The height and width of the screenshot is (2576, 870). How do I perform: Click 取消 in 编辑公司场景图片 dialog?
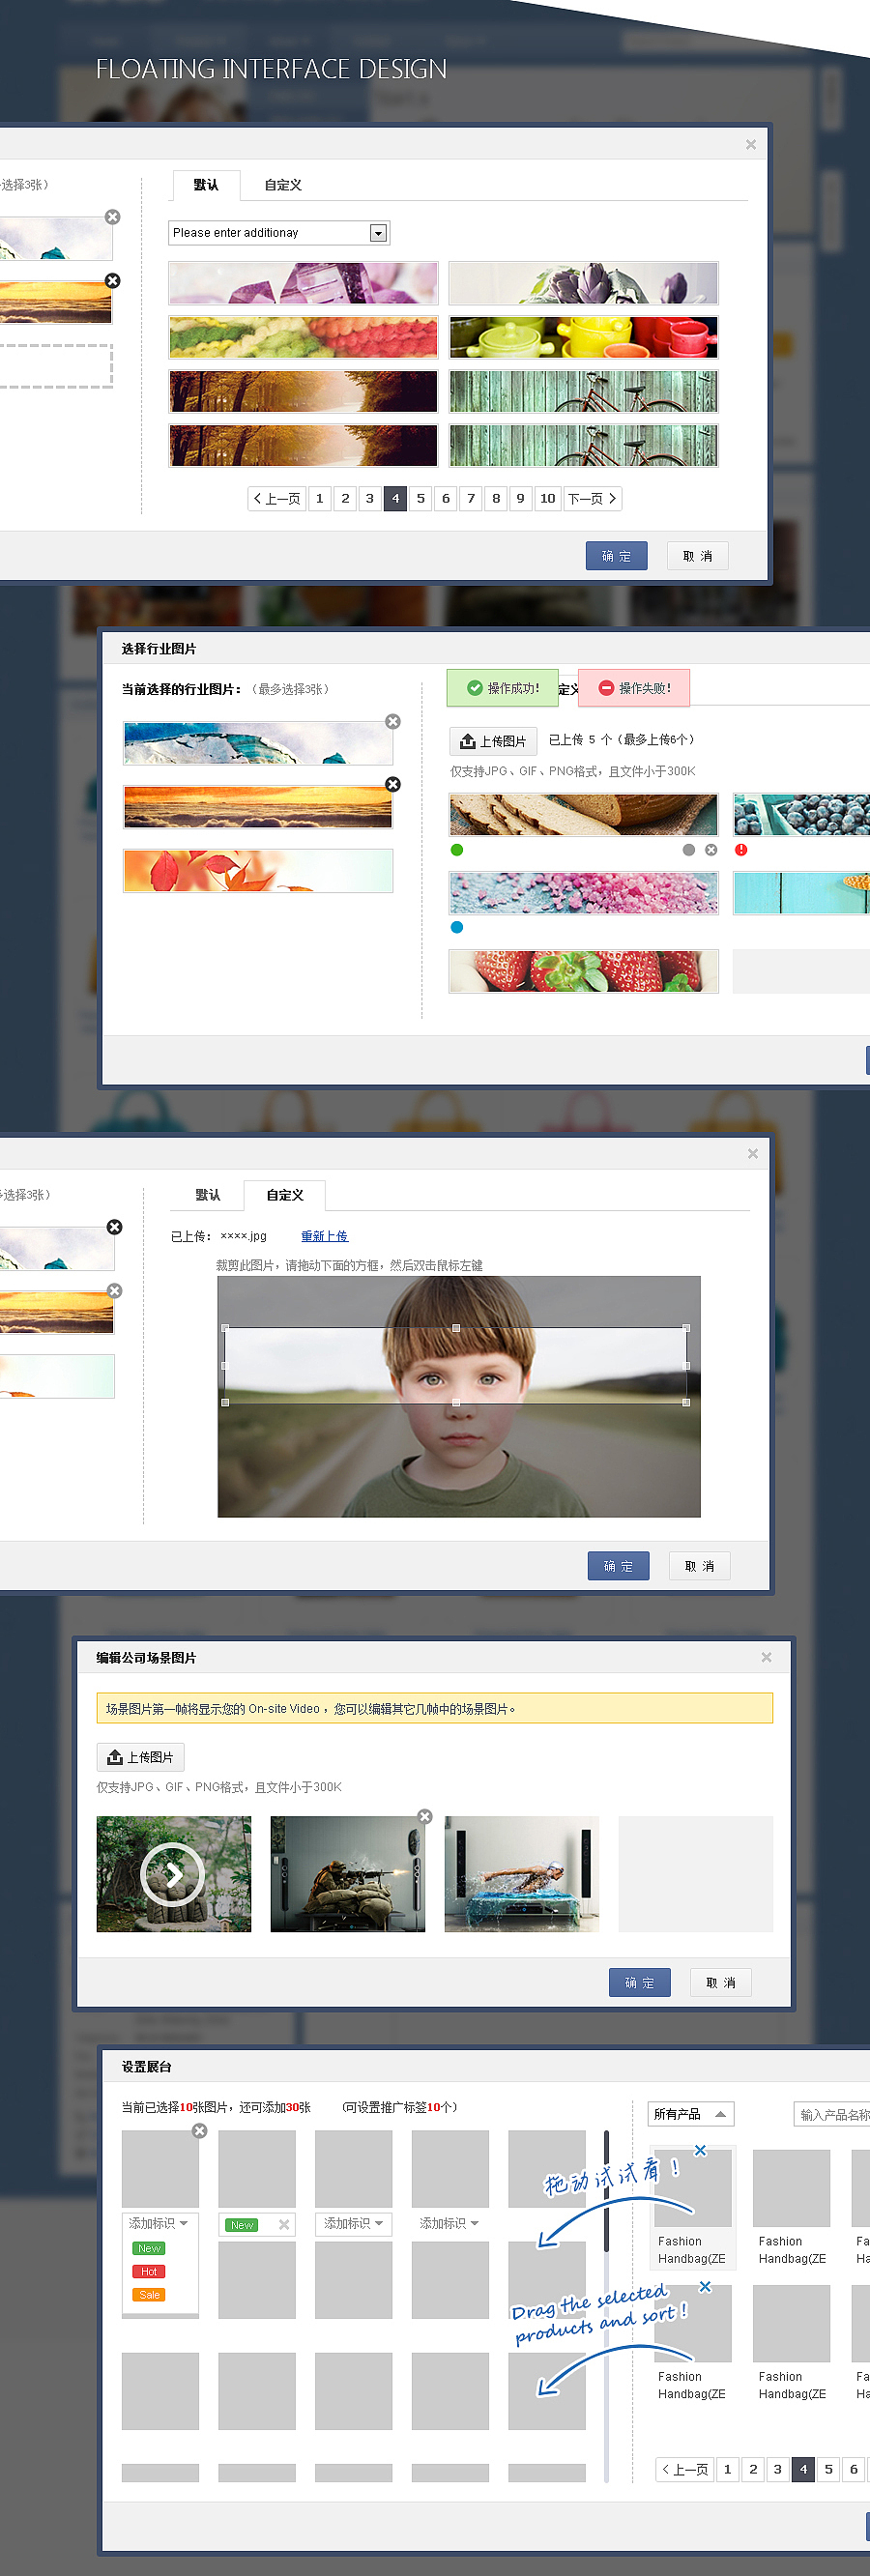(x=721, y=1982)
